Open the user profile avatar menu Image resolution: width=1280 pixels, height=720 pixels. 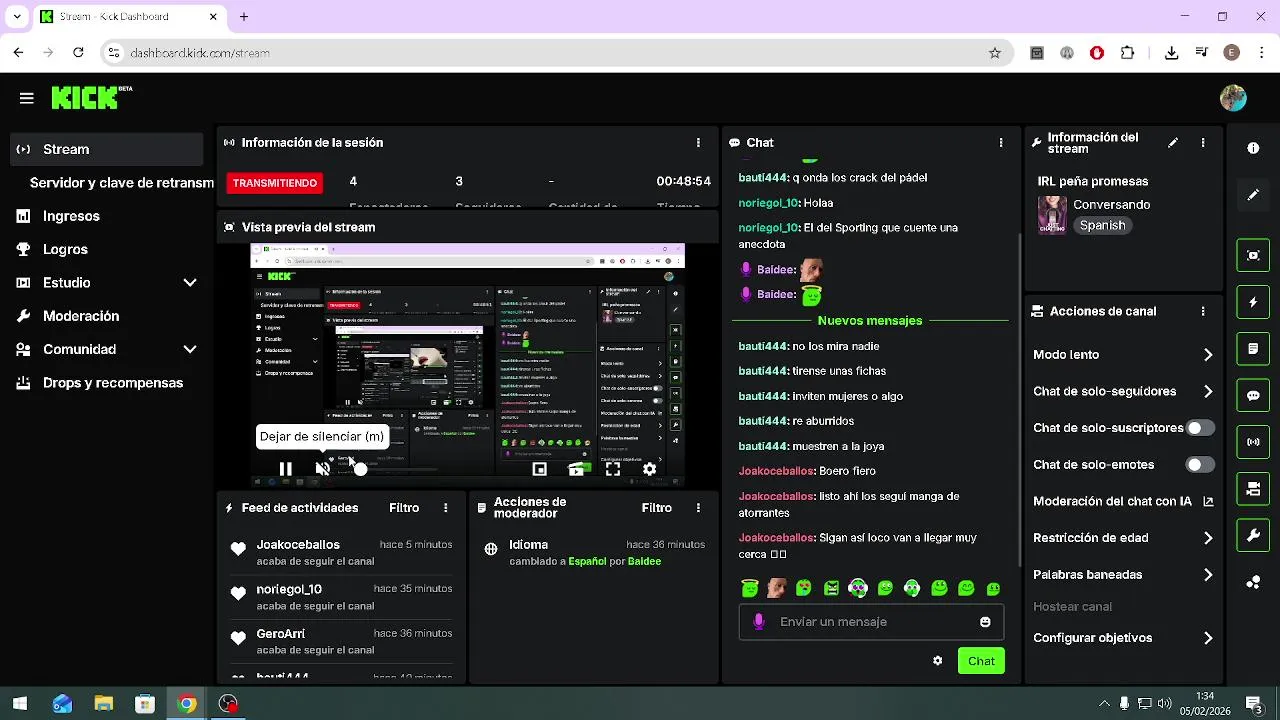[1233, 98]
